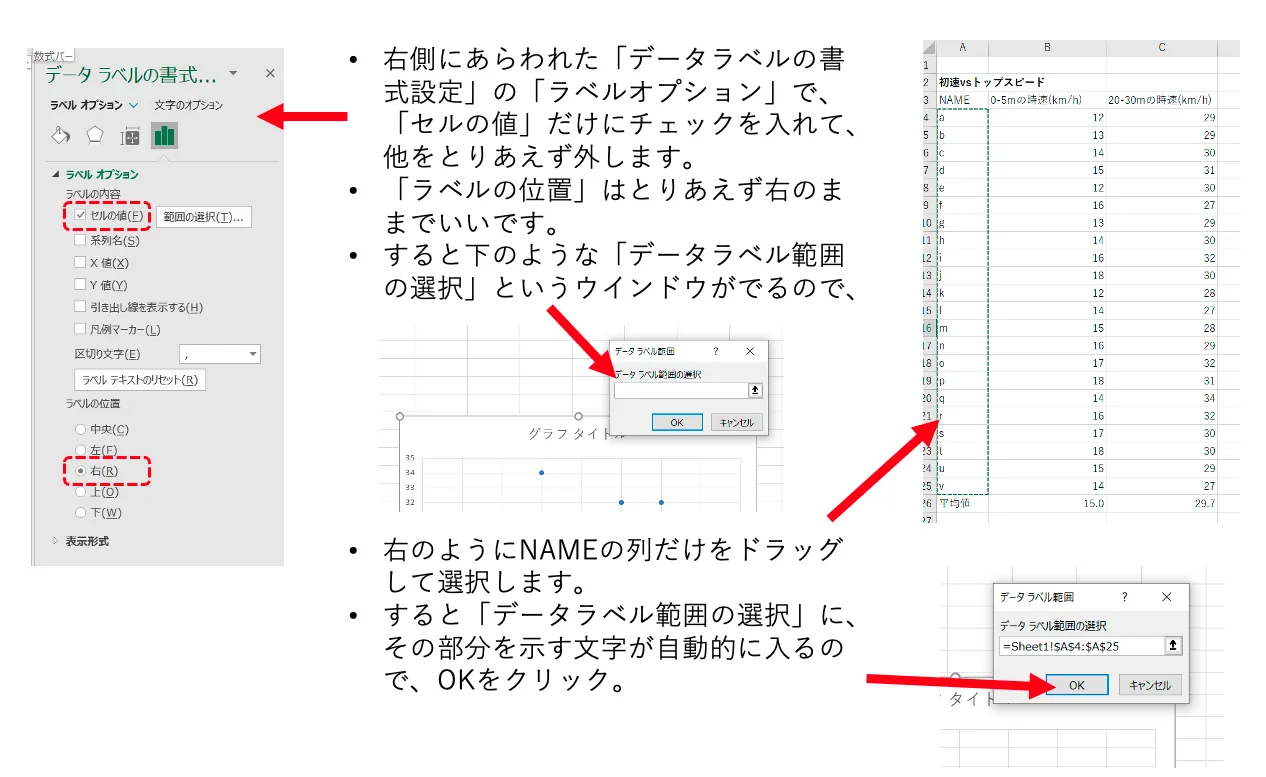Close the データ ラベルの書式設定 pane with X
Viewport: 1266px width, 777px height.
269,74
